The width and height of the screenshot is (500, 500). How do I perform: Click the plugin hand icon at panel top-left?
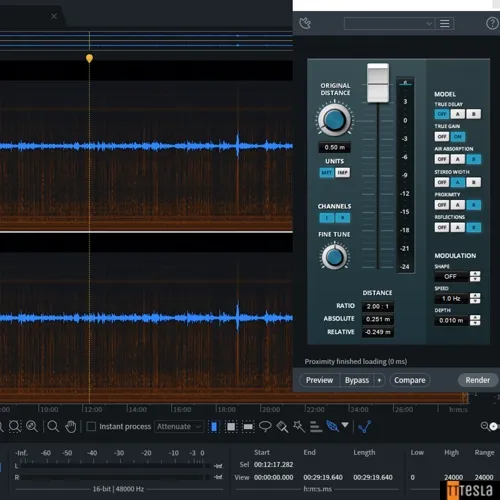pos(305,23)
